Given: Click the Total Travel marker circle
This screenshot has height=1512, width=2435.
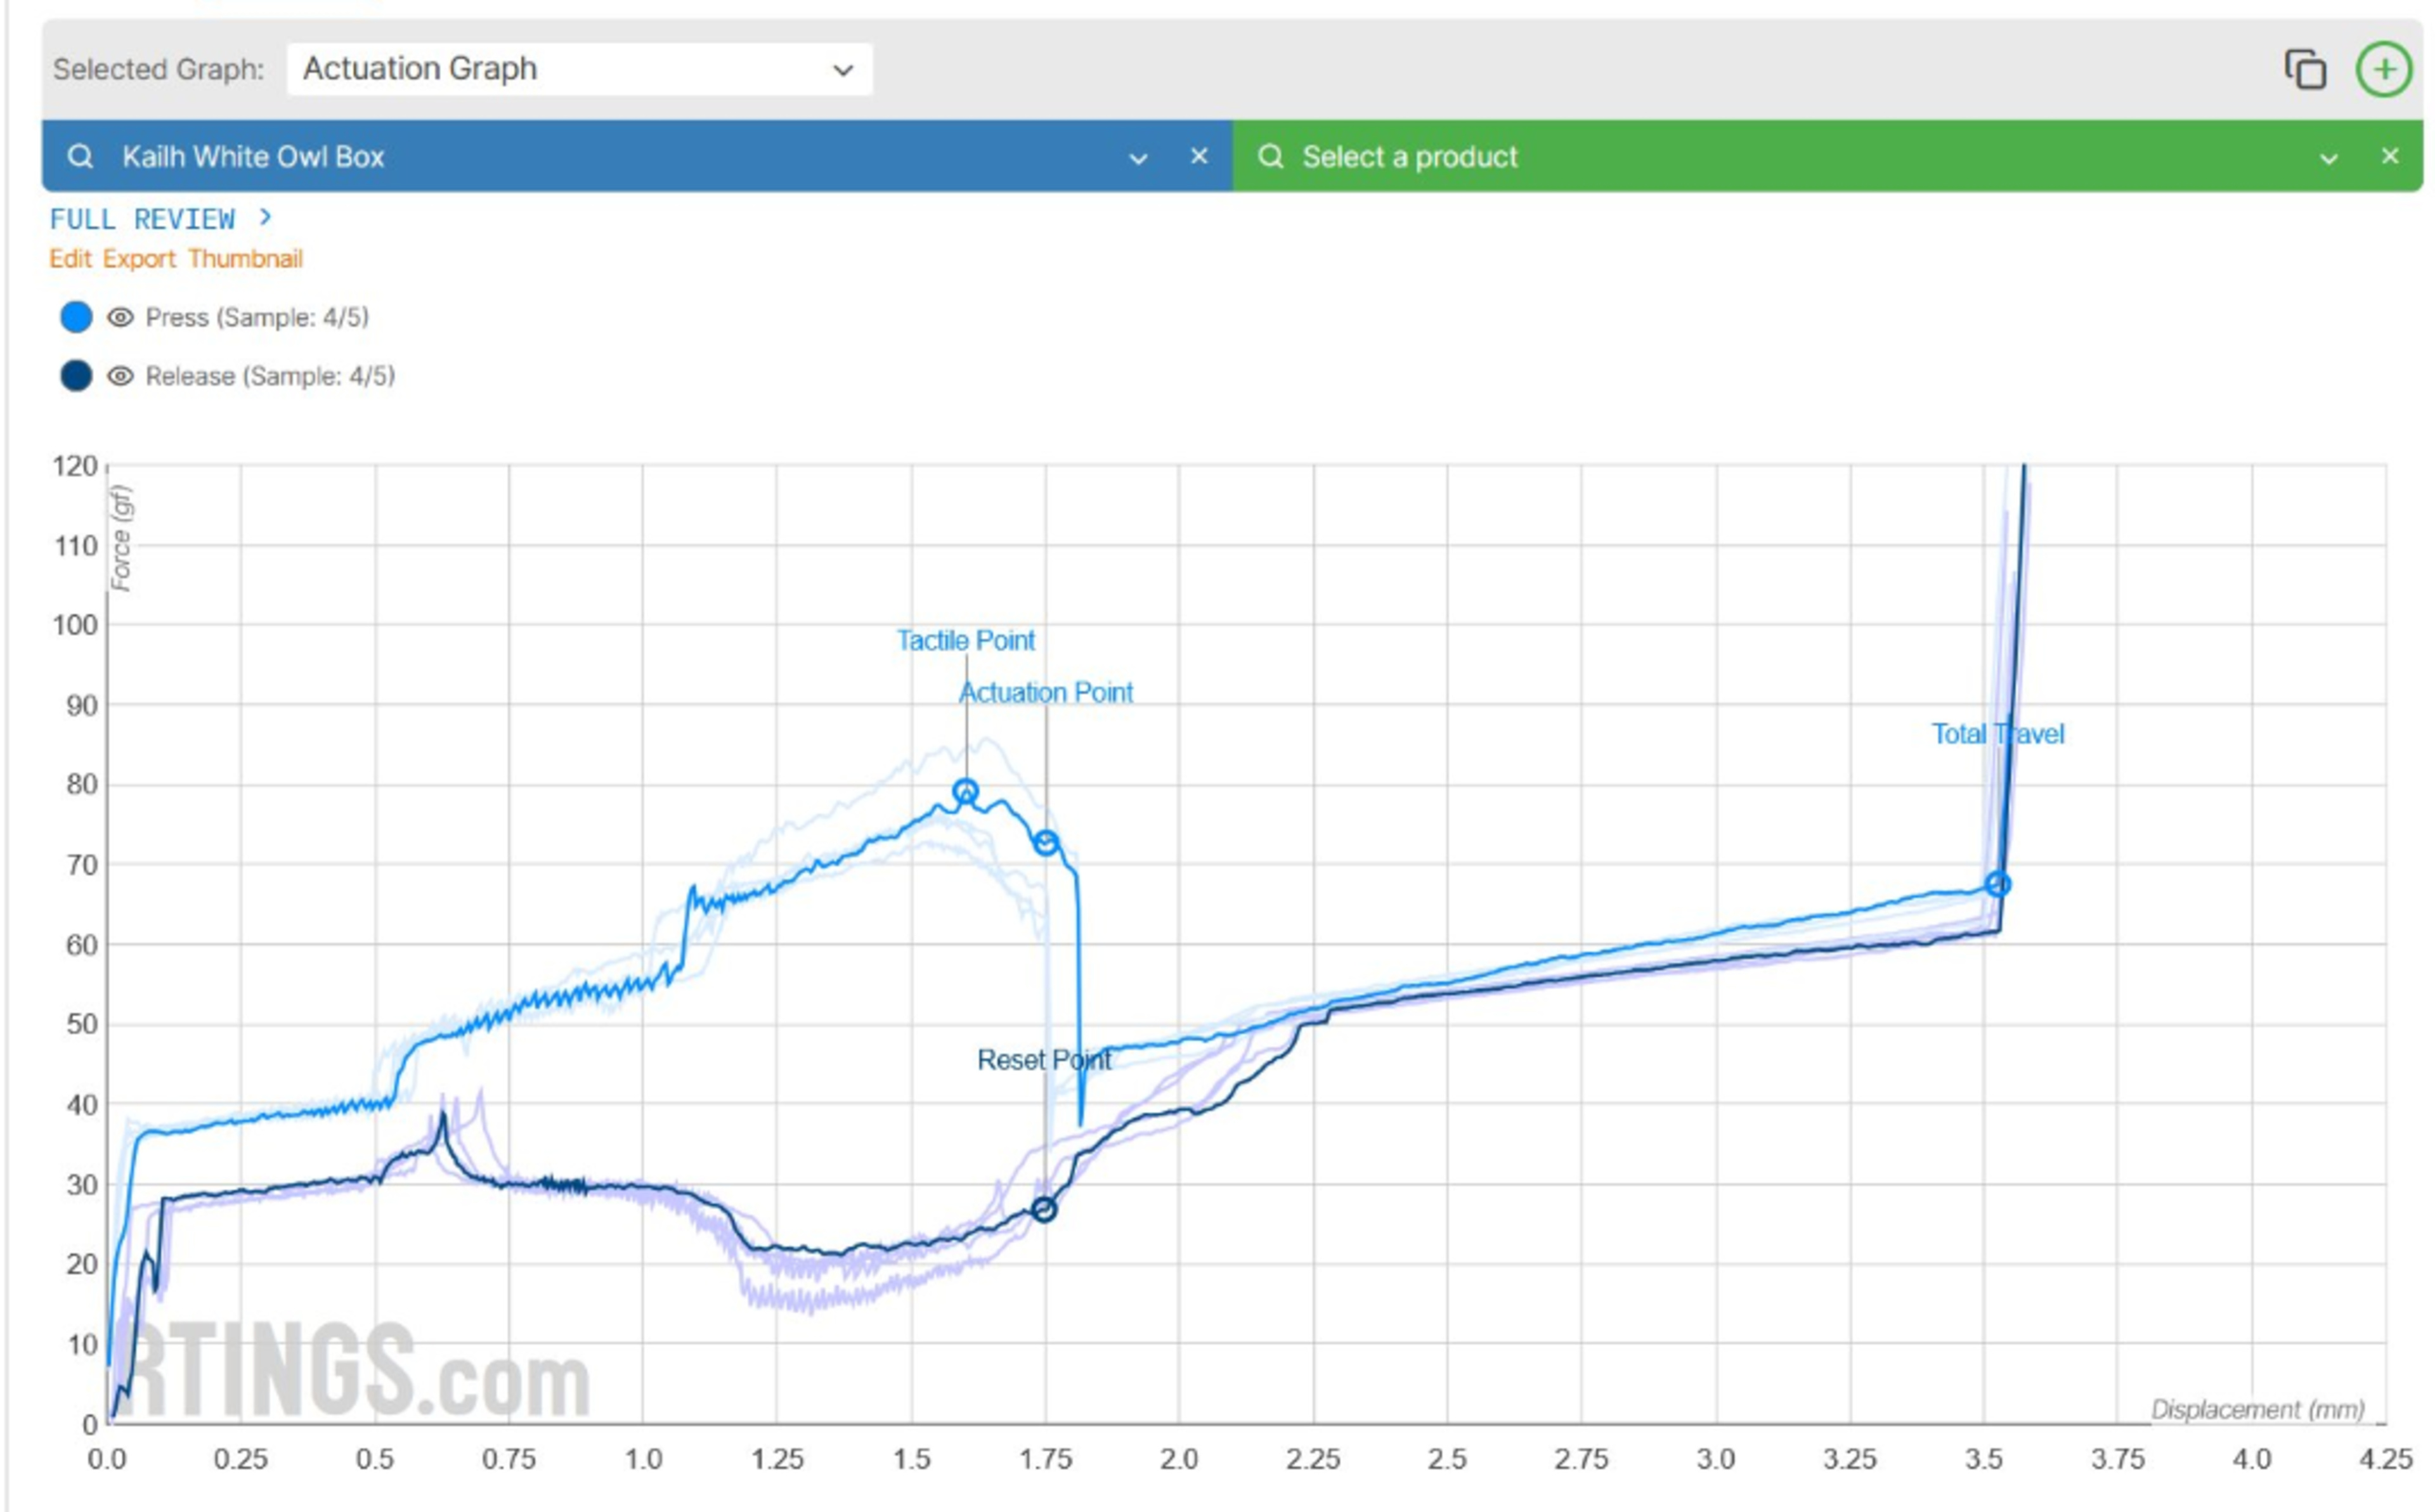Looking at the screenshot, I should (x=1997, y=884).
